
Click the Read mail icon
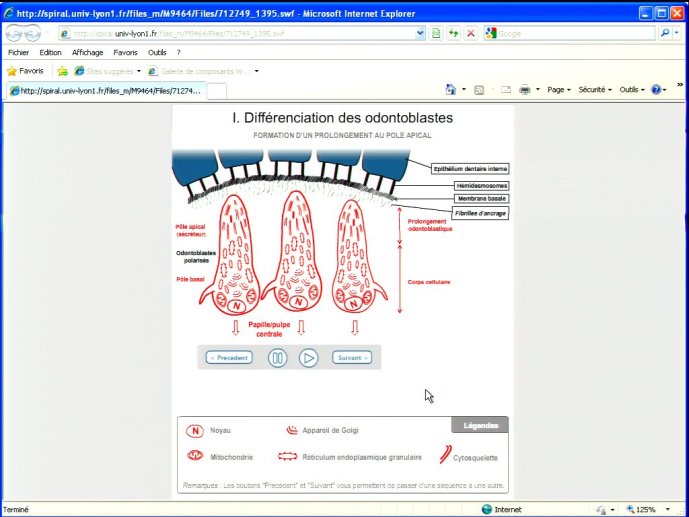[506, 90]
